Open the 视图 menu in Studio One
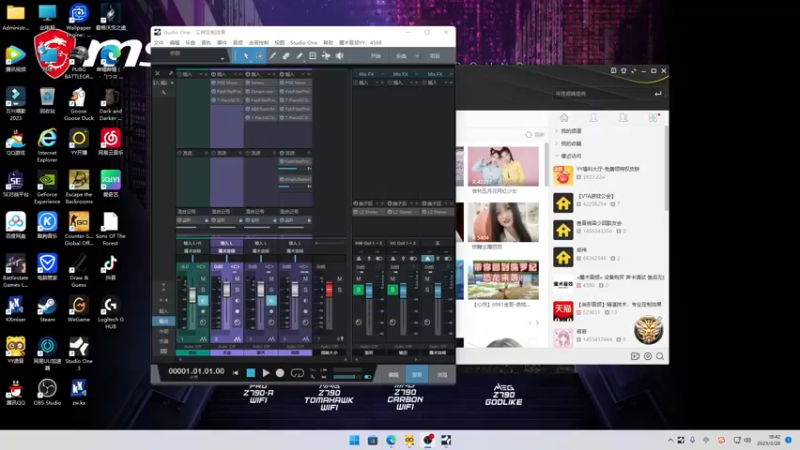 tap(280, 43)
